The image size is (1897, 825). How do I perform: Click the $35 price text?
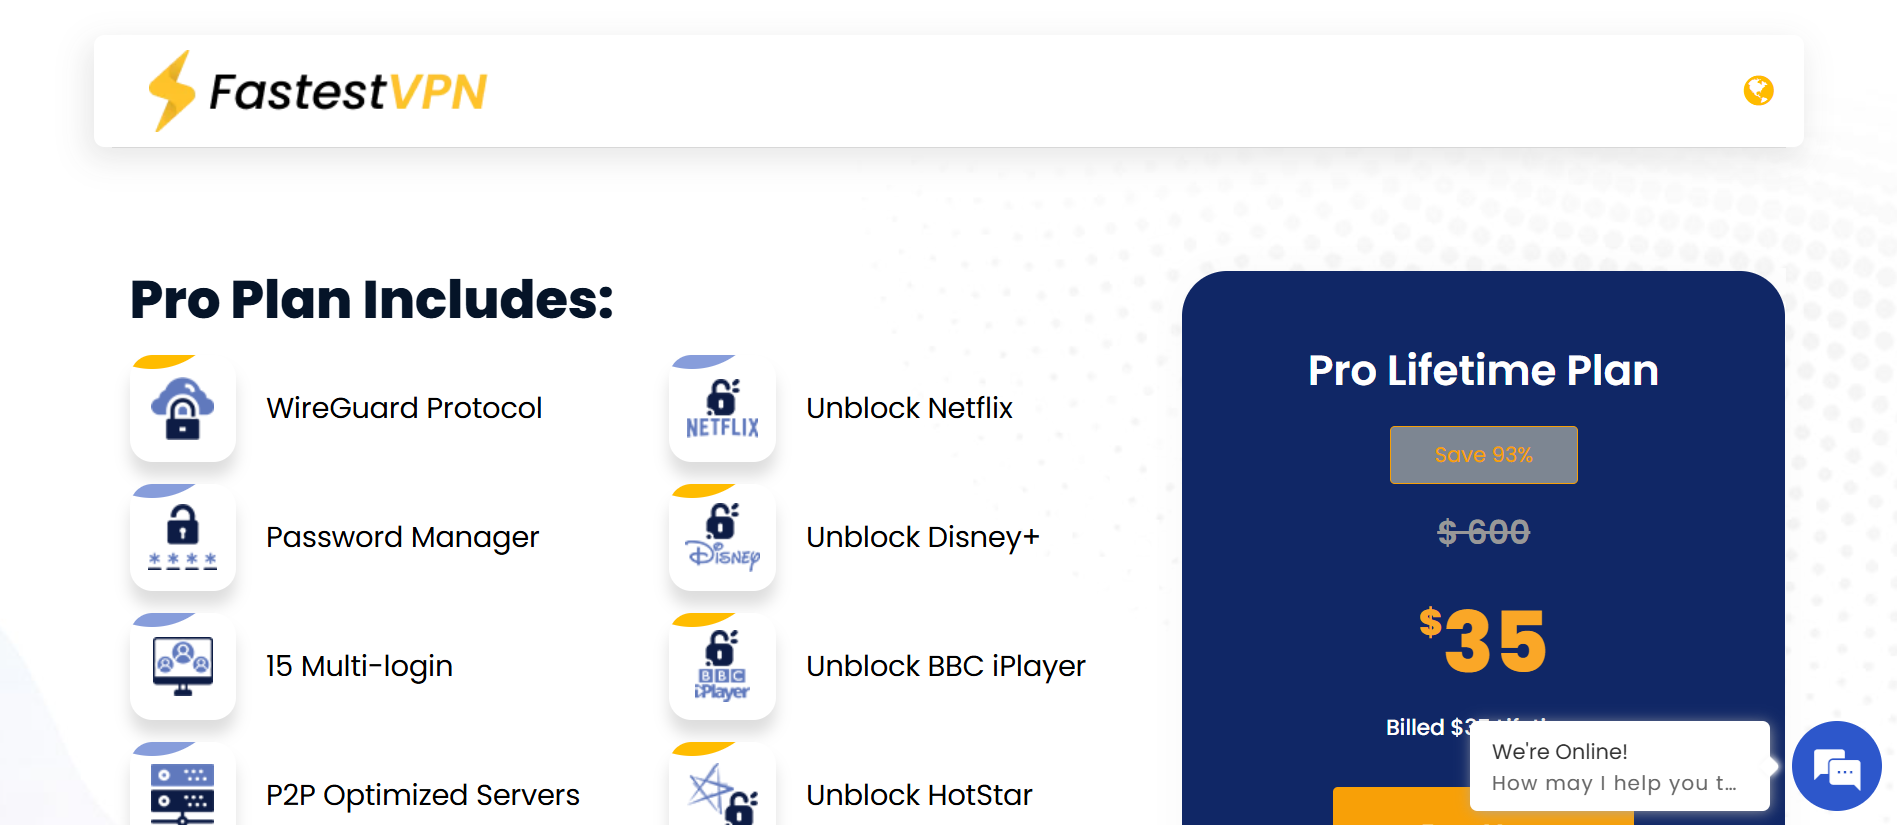click(x=1483, y=641)
